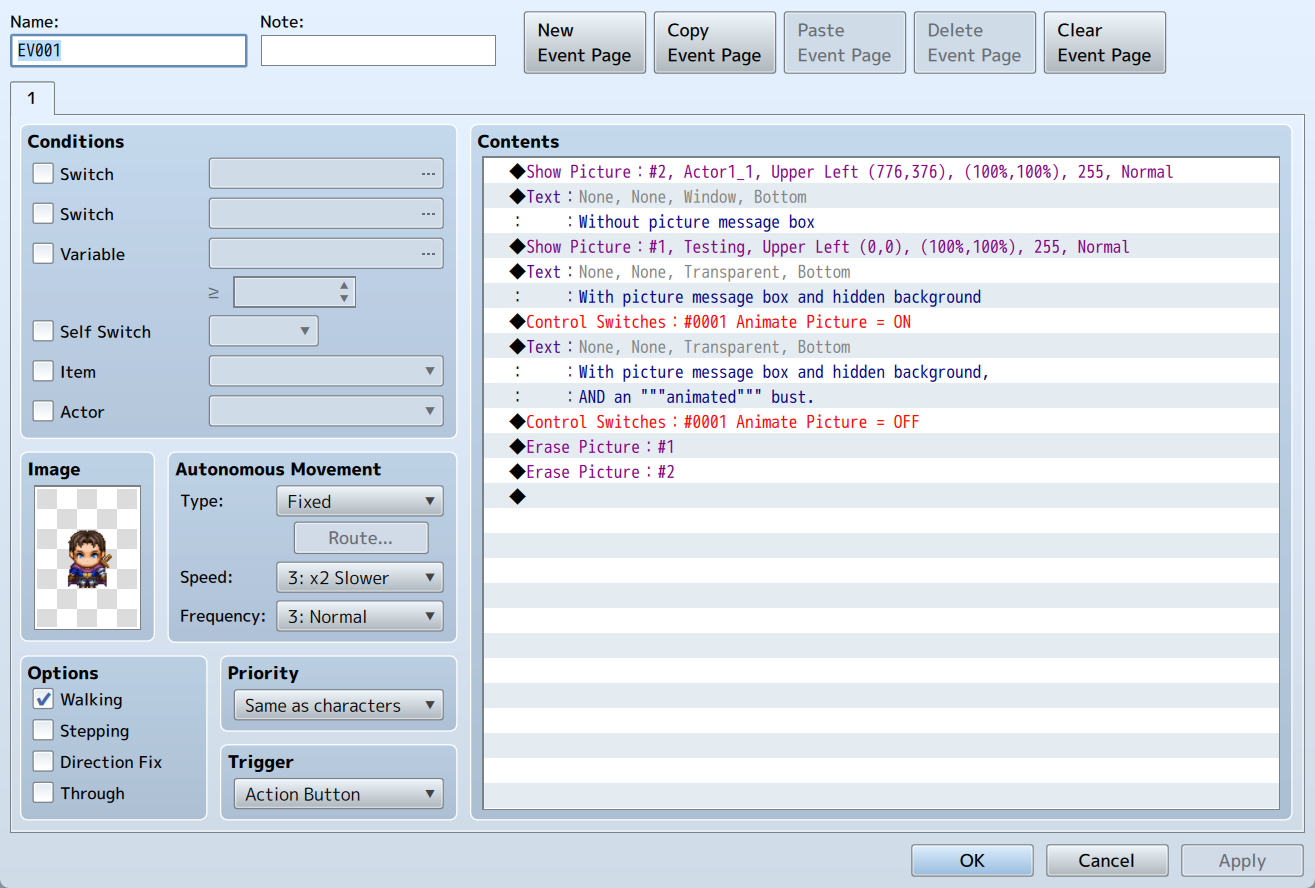Open the Trigger dropdown showing Action Button
The height and width of the screenshot is (888, 1315).
[x=338, y=794]
